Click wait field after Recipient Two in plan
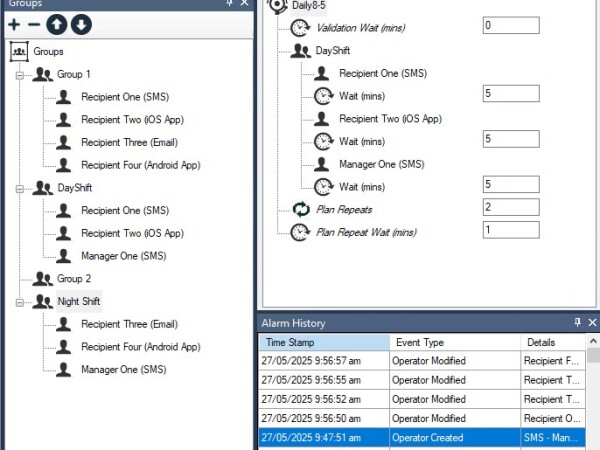The image size is (600, 450). click(x=511, y=139)
